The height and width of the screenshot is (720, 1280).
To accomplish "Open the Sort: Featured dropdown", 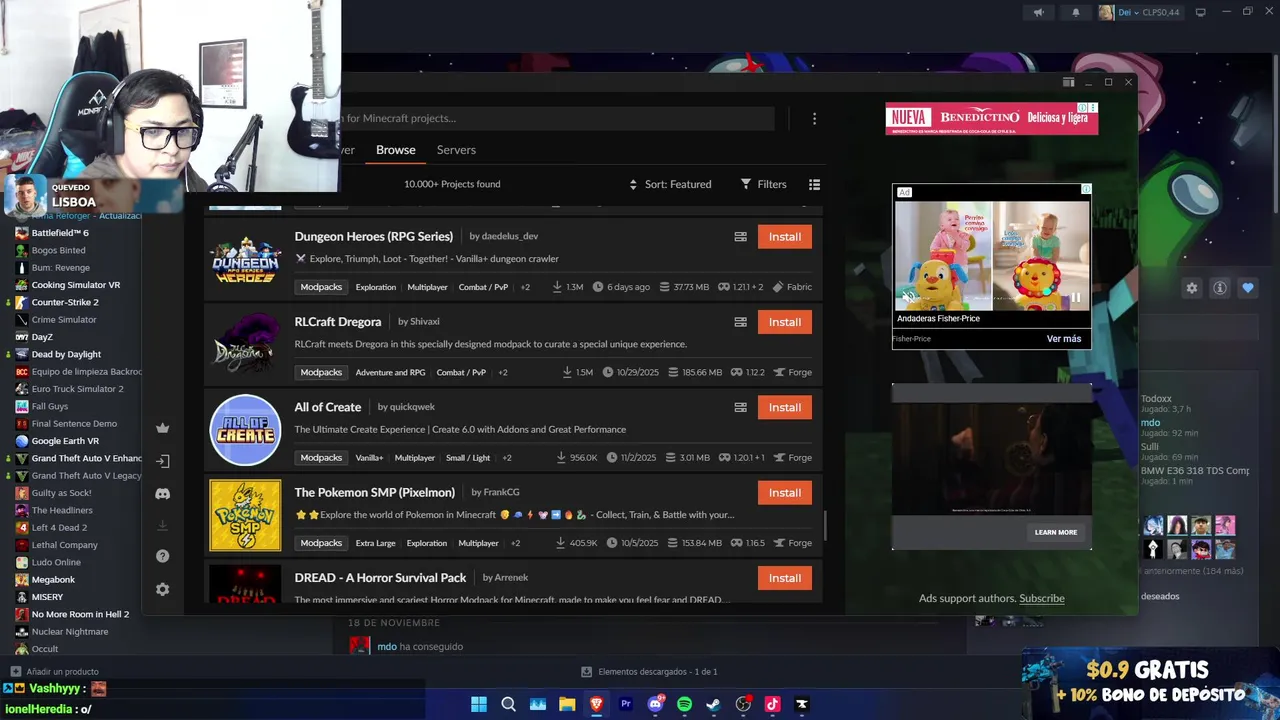I will pos(670,184).
